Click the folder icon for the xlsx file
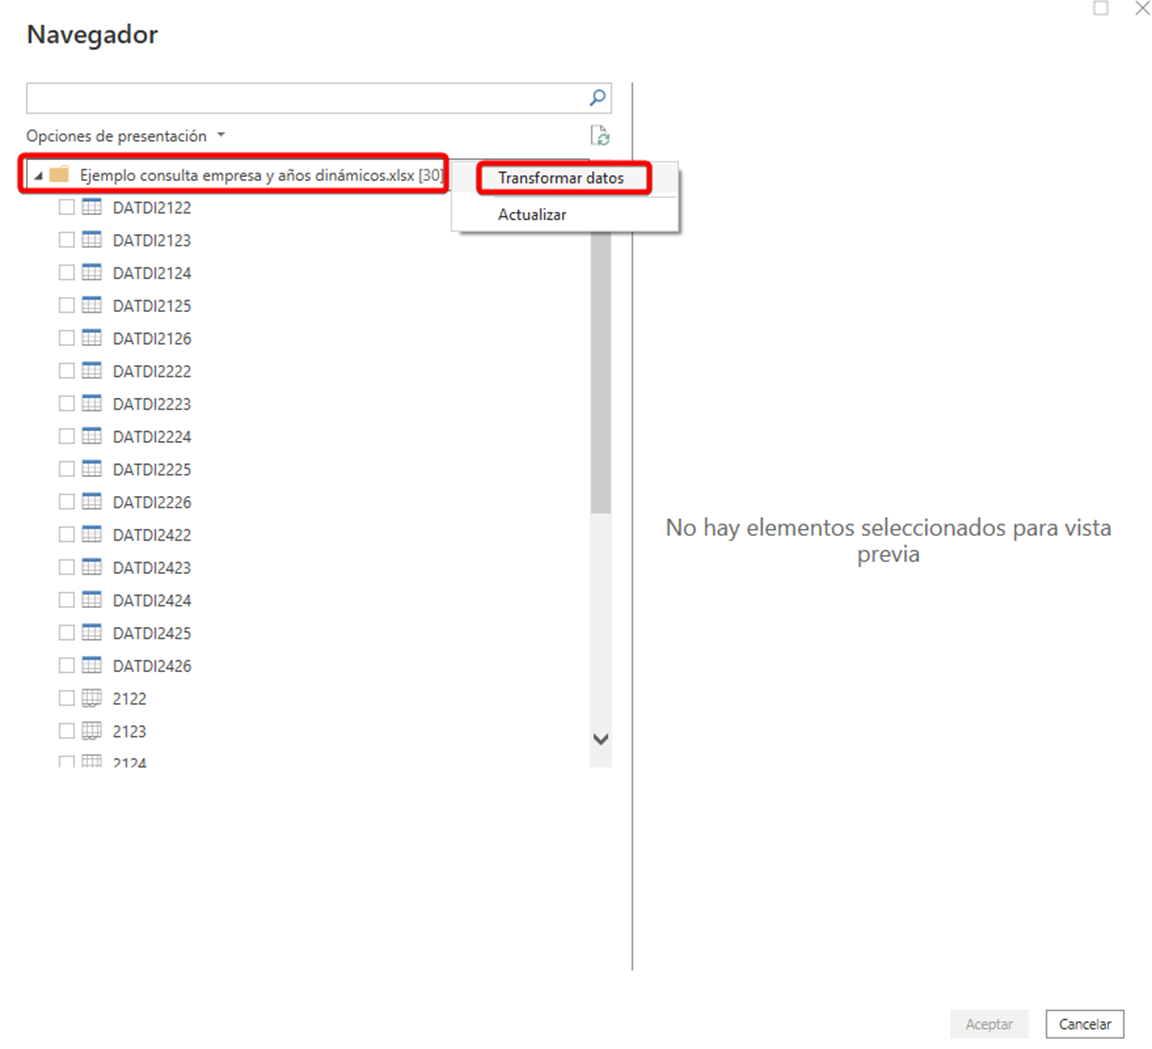 59,175
